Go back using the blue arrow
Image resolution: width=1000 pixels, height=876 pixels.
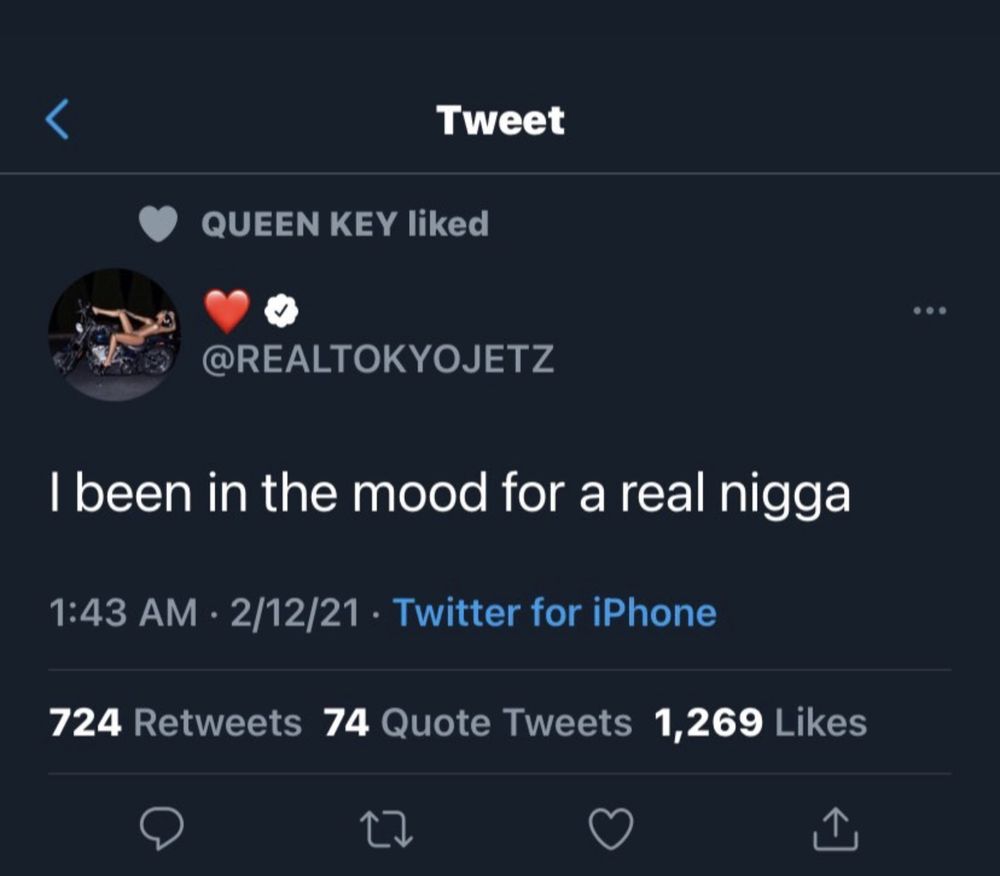point(57,119)
